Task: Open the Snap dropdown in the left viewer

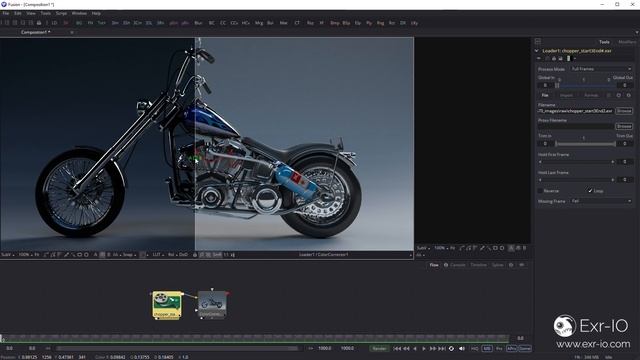Action: point(129,255)
